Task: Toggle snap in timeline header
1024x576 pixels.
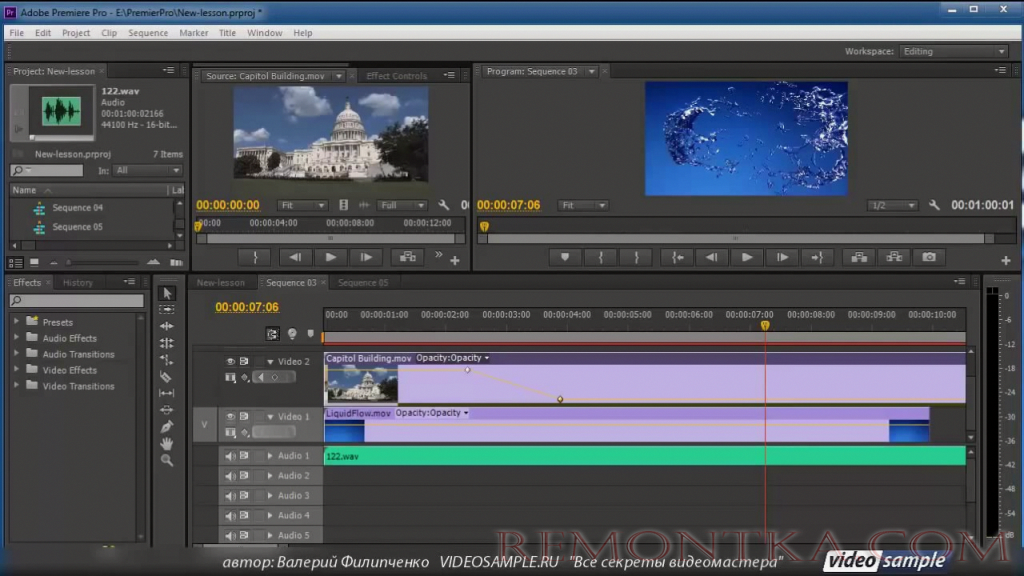Action: click(x=272, y=334)
